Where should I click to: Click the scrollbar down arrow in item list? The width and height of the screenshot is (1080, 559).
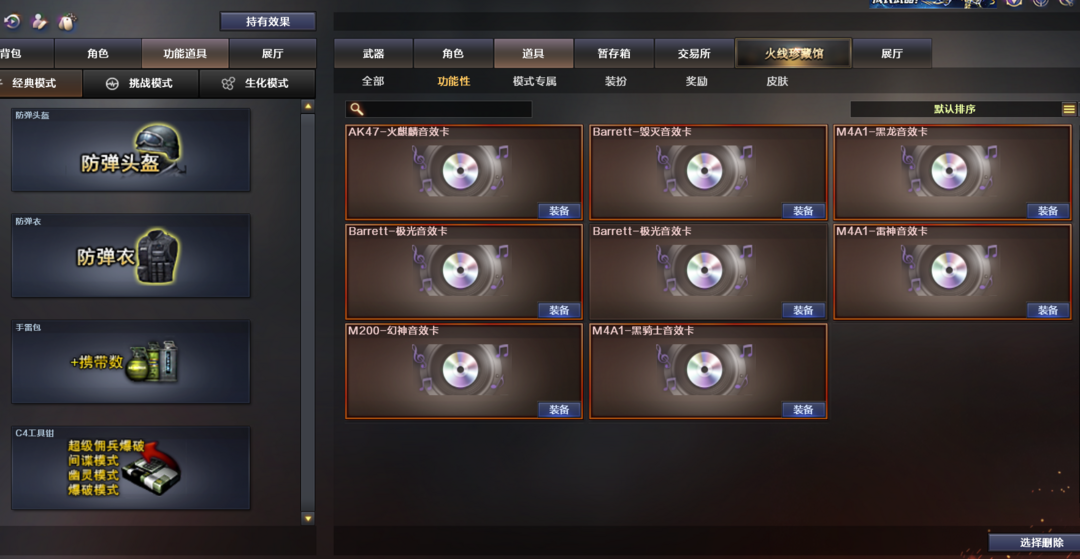pos(308,518)
